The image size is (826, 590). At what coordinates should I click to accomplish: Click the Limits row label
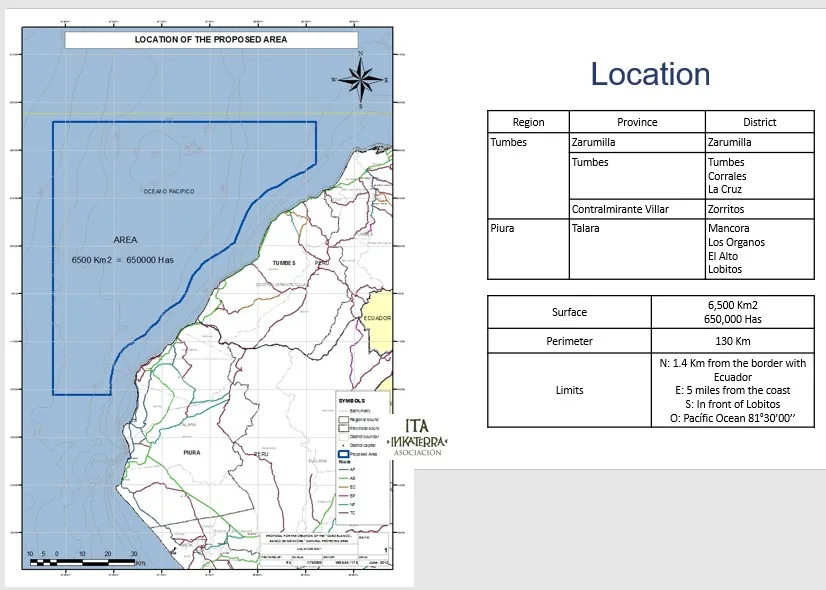[x=569, y=390]
